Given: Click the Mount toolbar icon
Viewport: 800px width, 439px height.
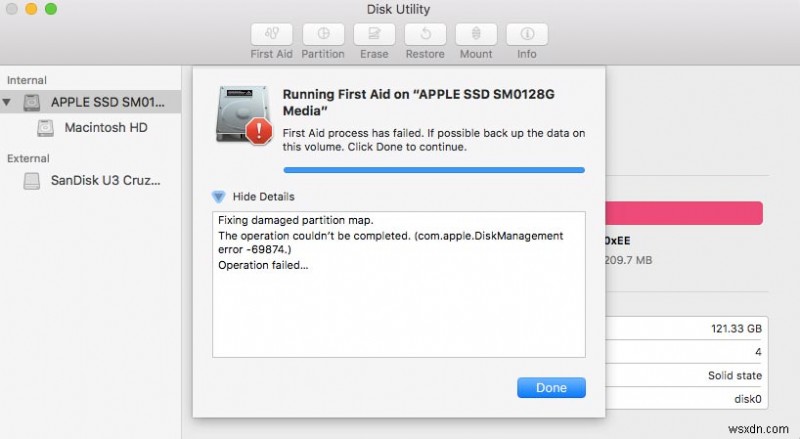Looking at the screenshot, I should pyautogui.click(x=476, y=33).
